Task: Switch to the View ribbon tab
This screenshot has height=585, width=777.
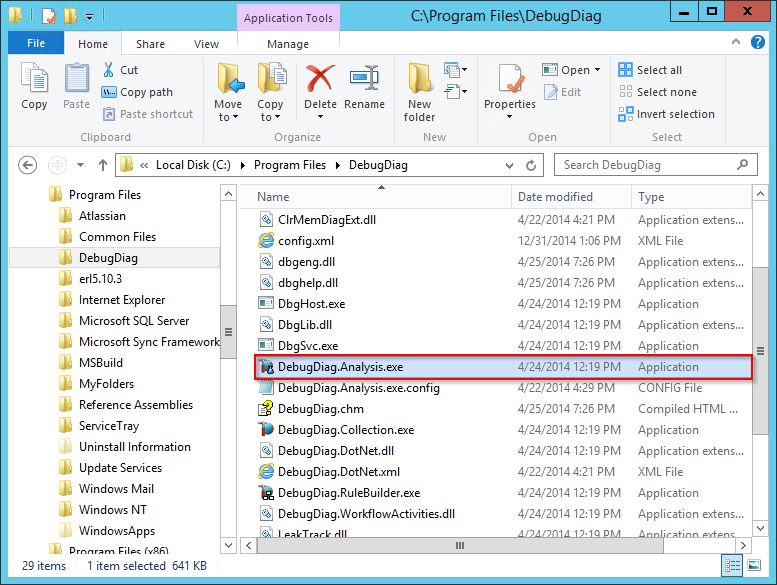Action: (x=206, y=44)
